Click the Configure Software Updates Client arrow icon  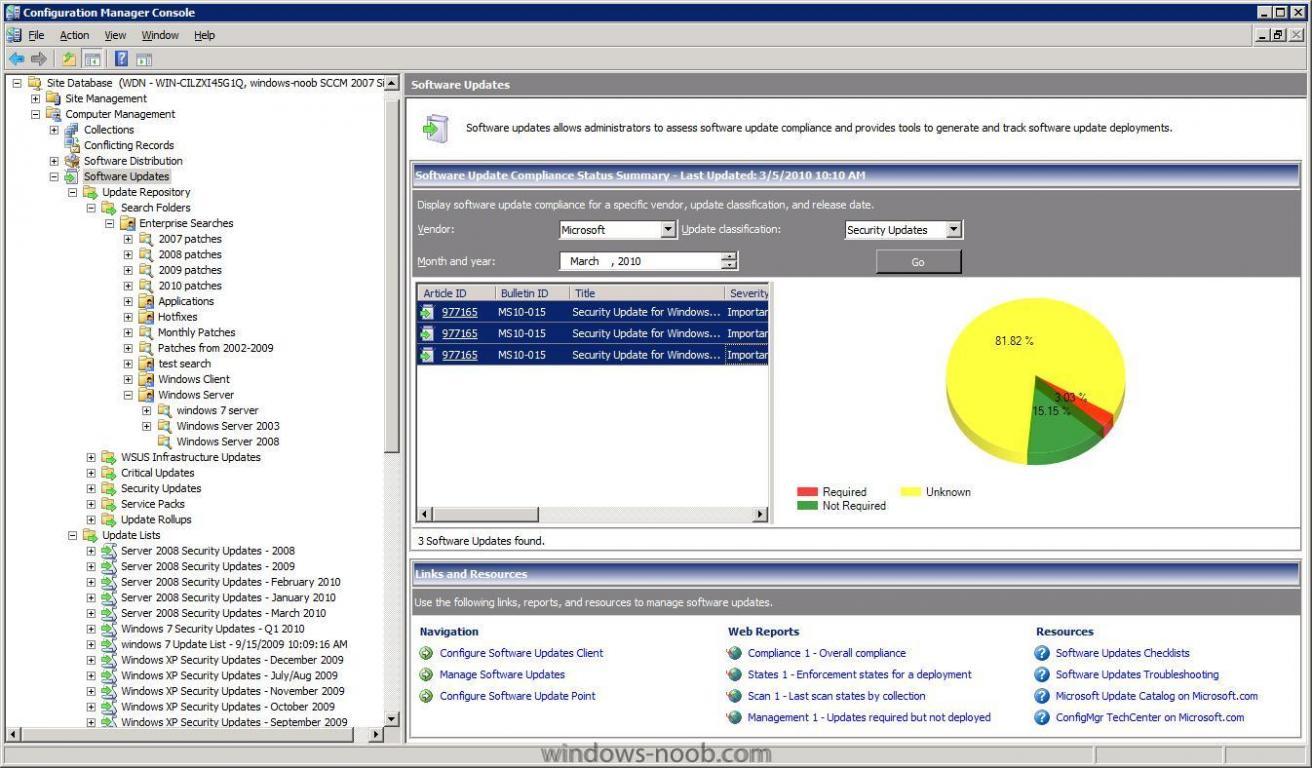point(427,653)
